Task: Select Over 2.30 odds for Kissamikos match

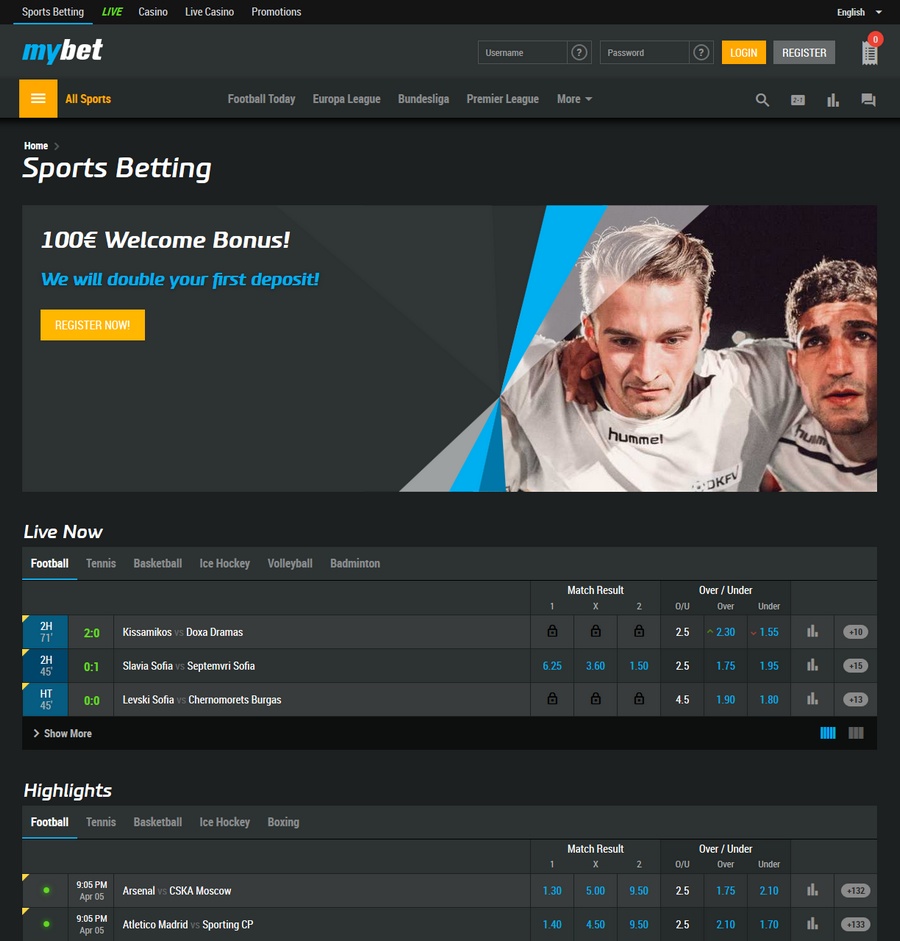Action: click(725, 632)
